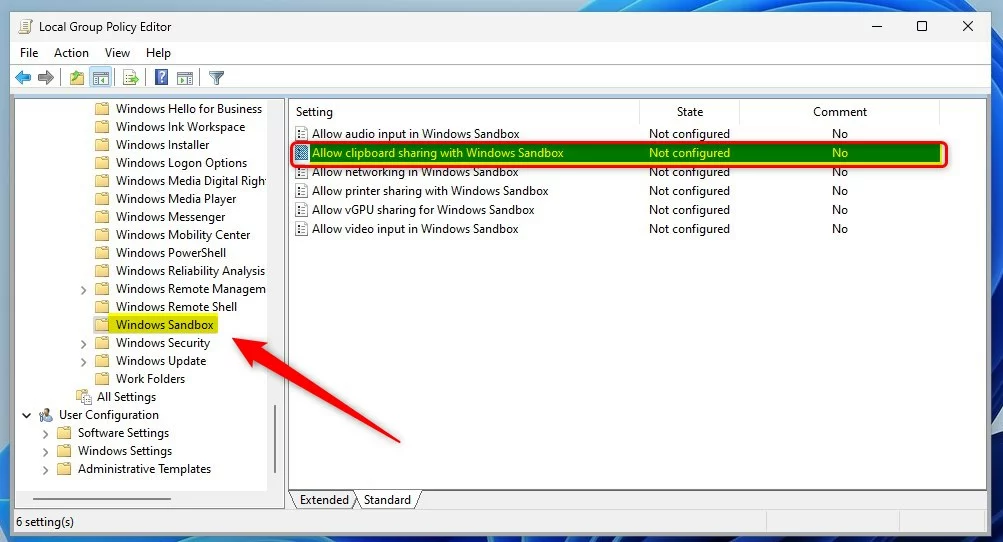
Task: Click the policy icon for Allow audio input
Action: [301, 134]
